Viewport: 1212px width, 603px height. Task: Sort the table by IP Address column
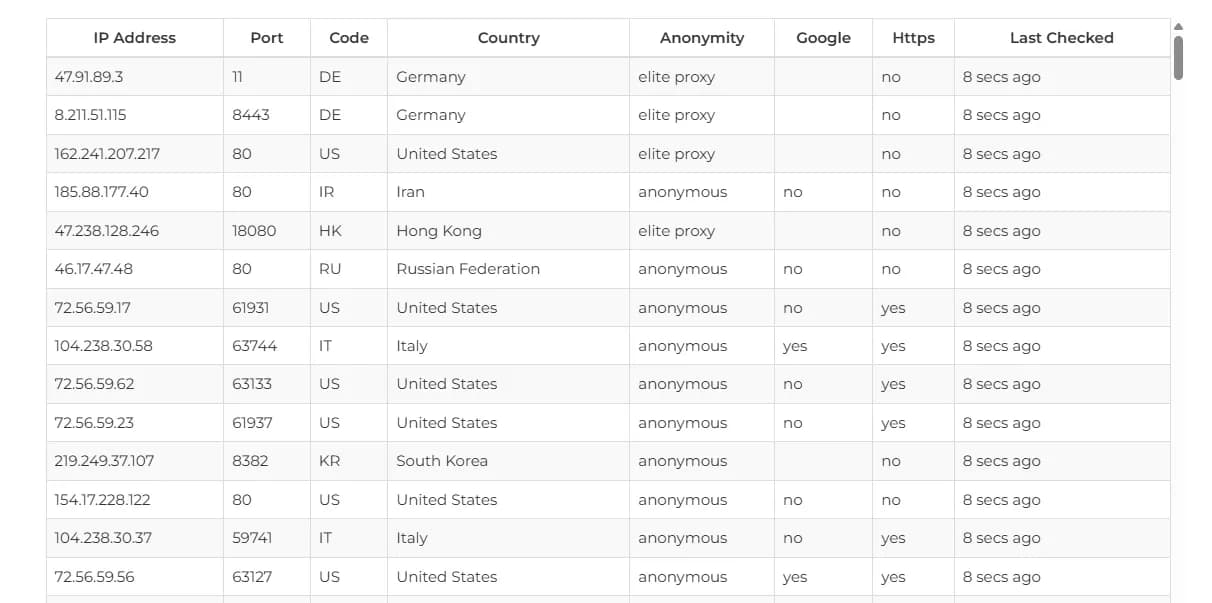click(x=135, y=37)
